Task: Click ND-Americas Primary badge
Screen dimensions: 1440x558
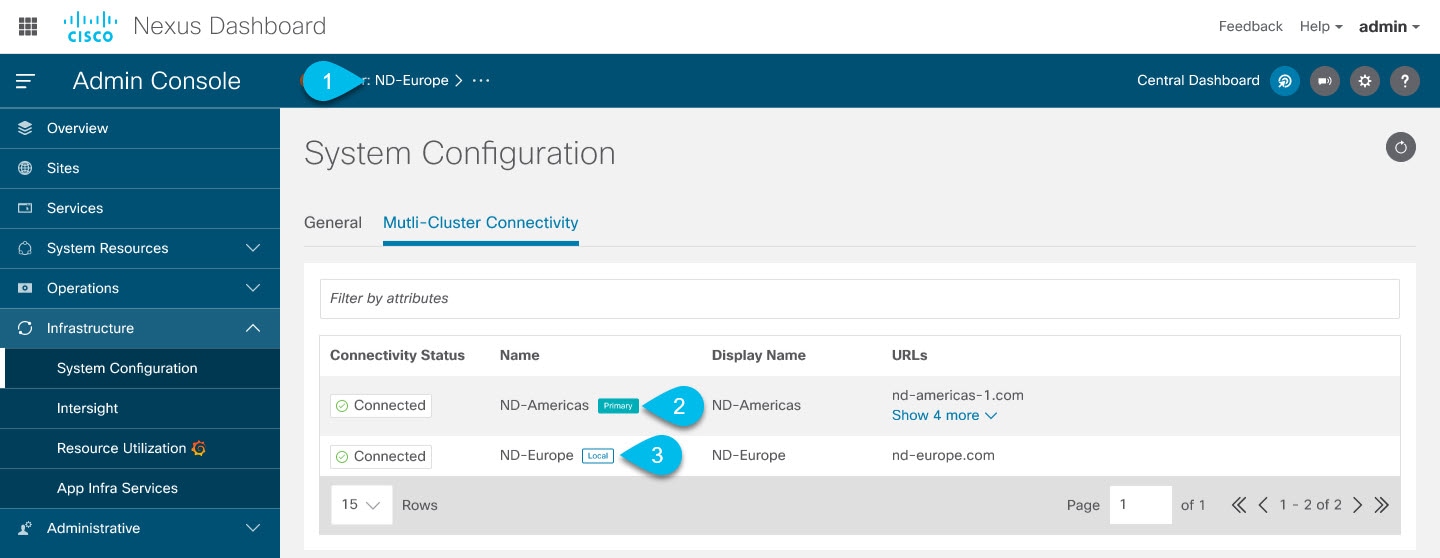Action: (x=618, y=406)
